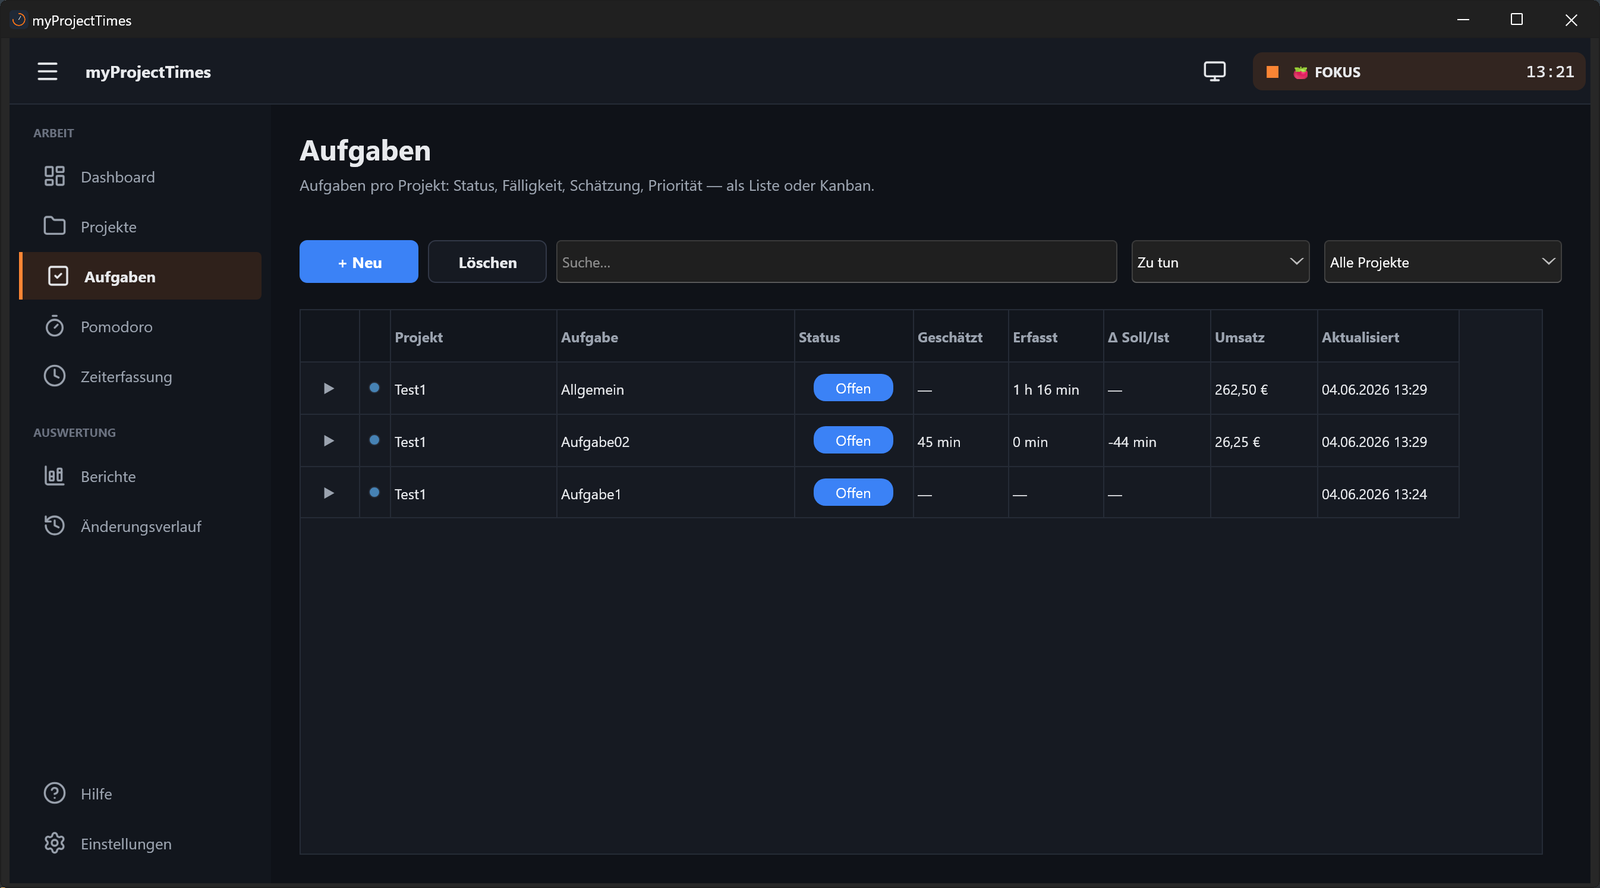The width and height of the screenshot is (1600, 888).
Task: Open the Zu tun status filter dropdown
Action: (1220, 262)
